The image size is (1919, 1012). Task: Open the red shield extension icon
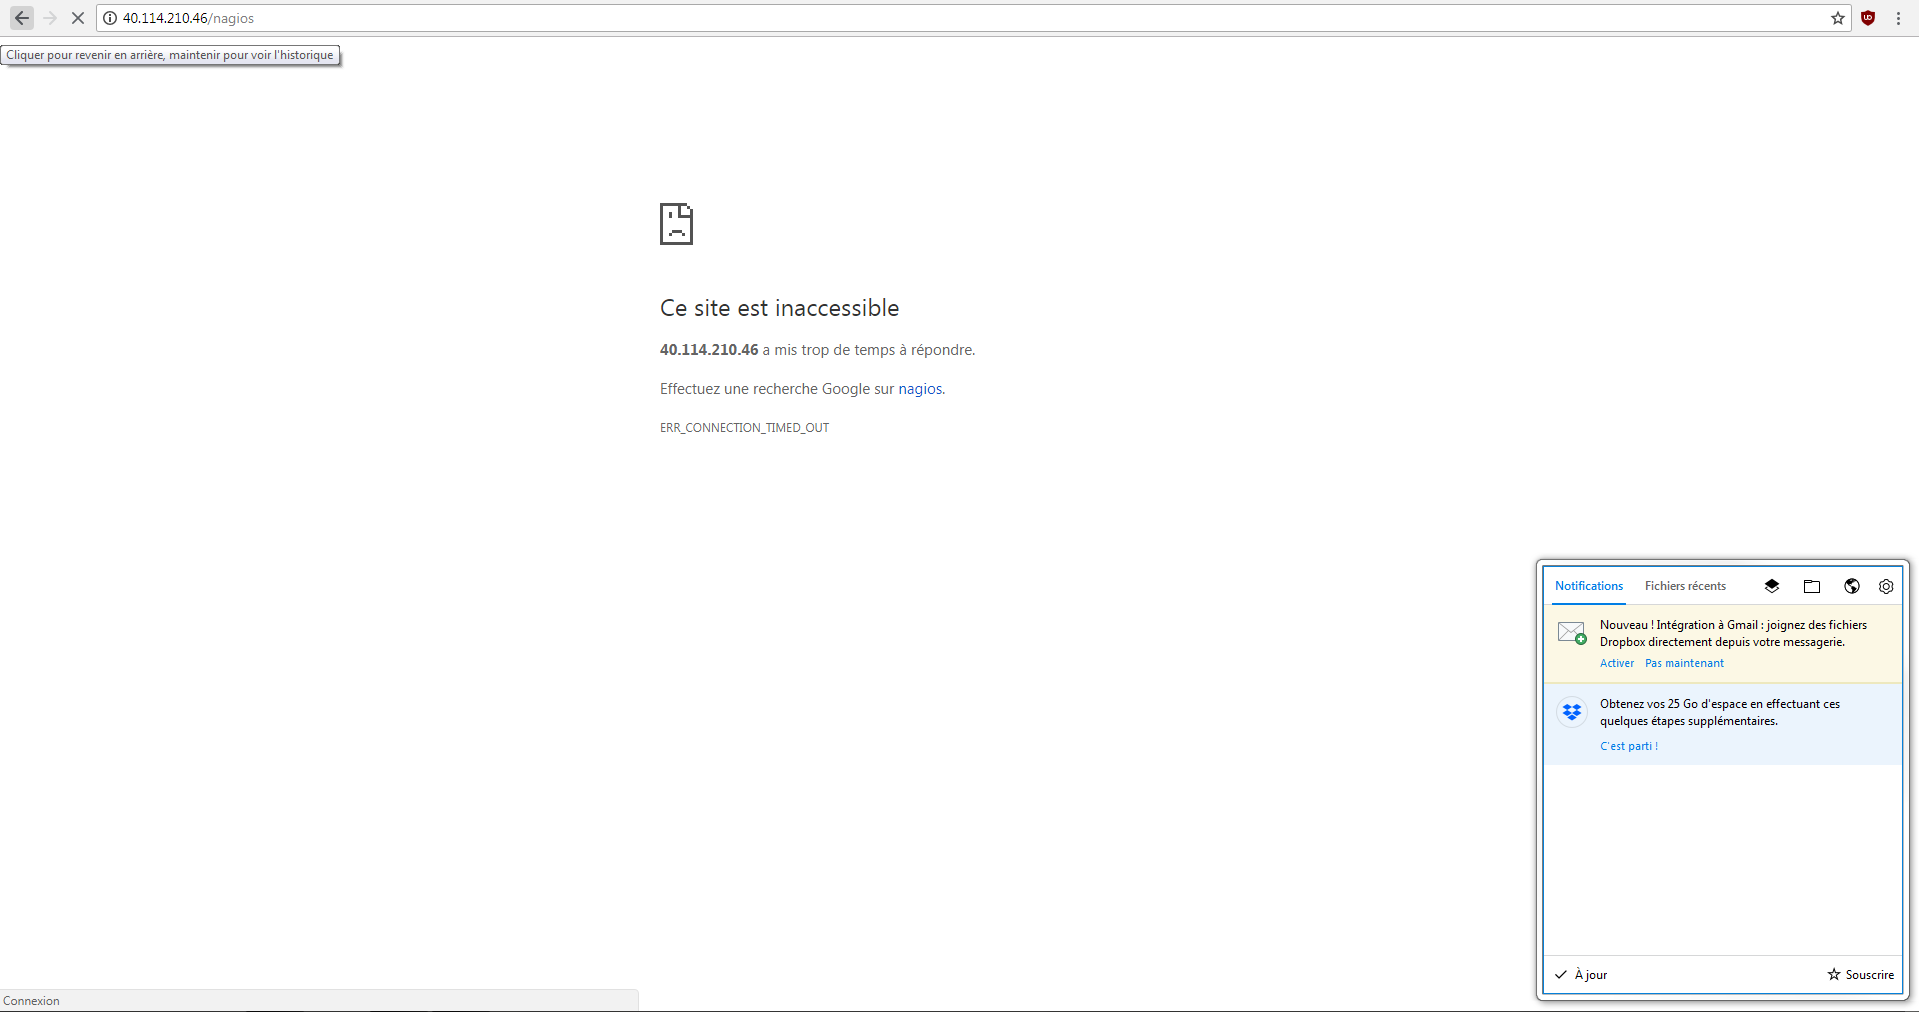1868,18
